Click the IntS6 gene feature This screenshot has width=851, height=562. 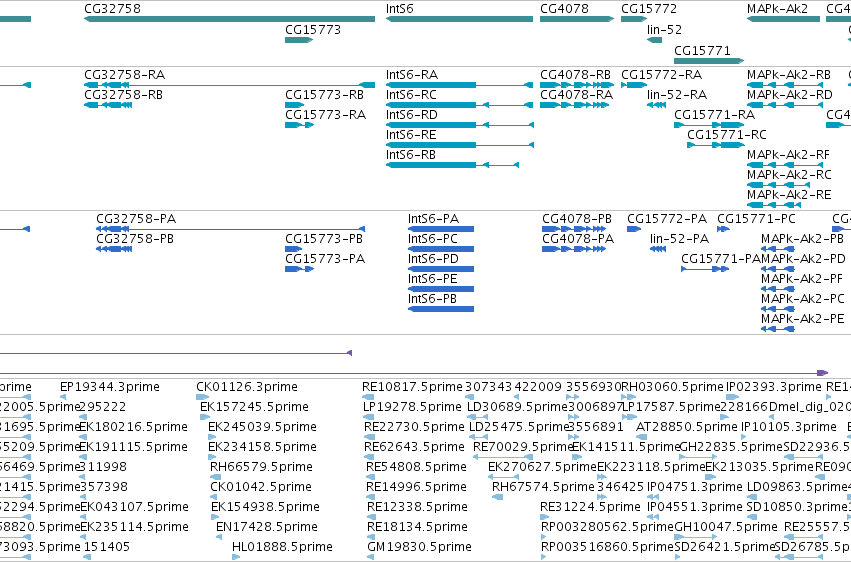[459, 19]
